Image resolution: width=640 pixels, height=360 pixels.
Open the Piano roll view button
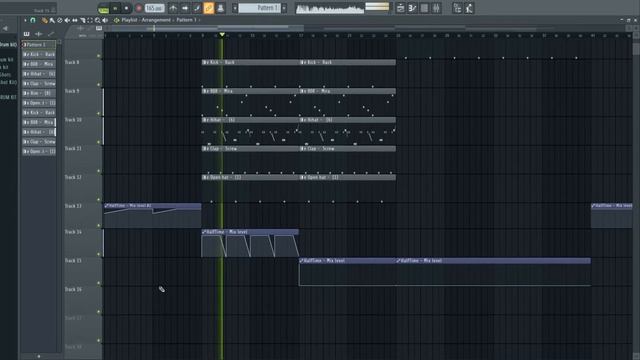[412, 8]
